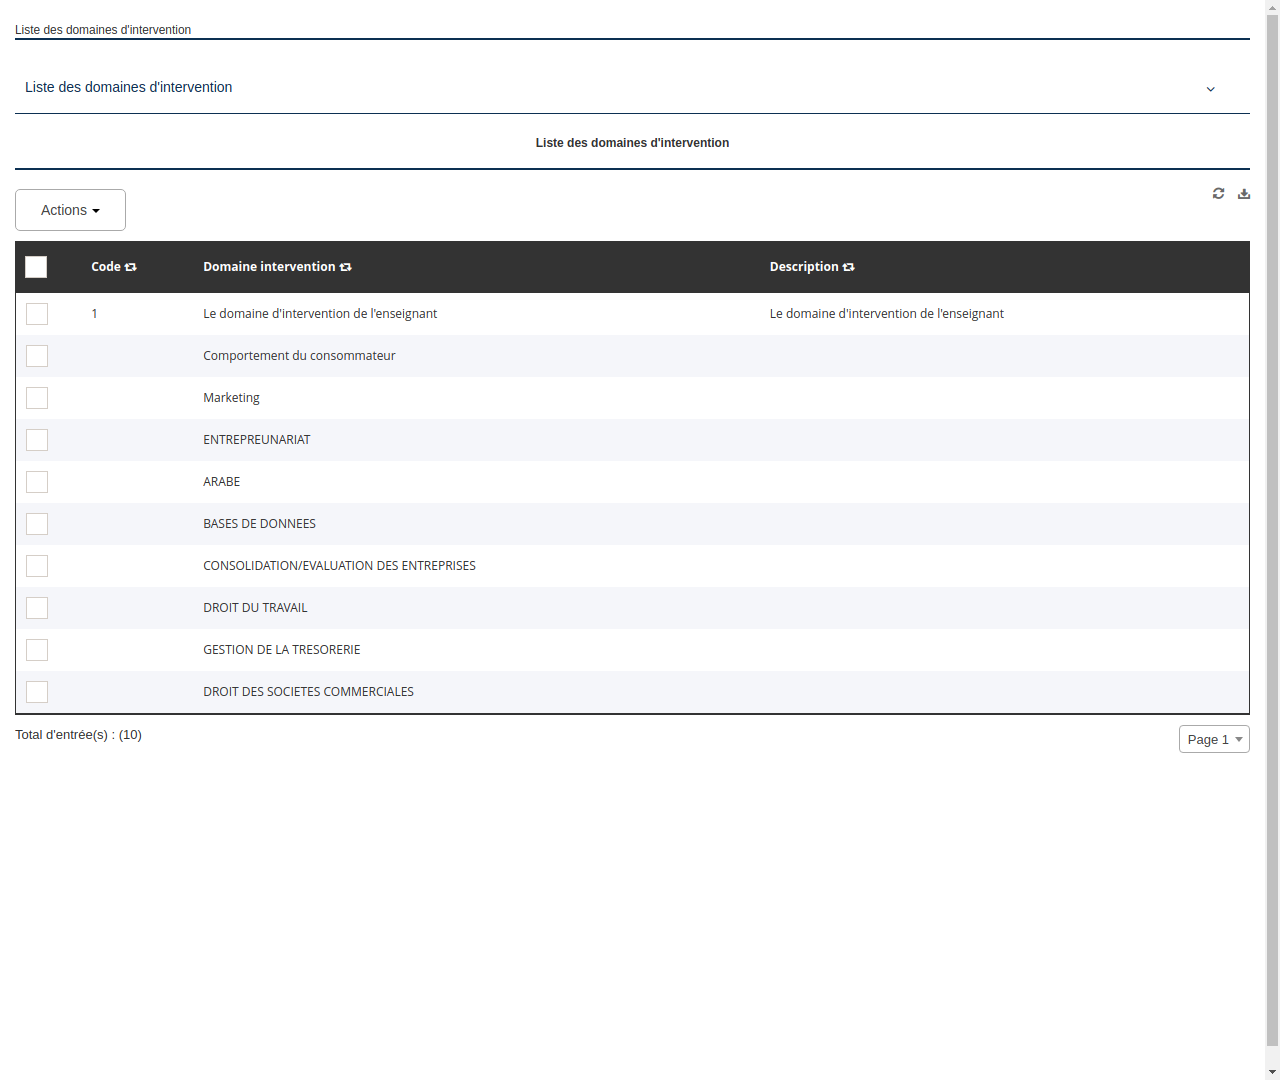Refresh the table data
Viewport: 1280px width, 1080px height.
coord(1218,193)
